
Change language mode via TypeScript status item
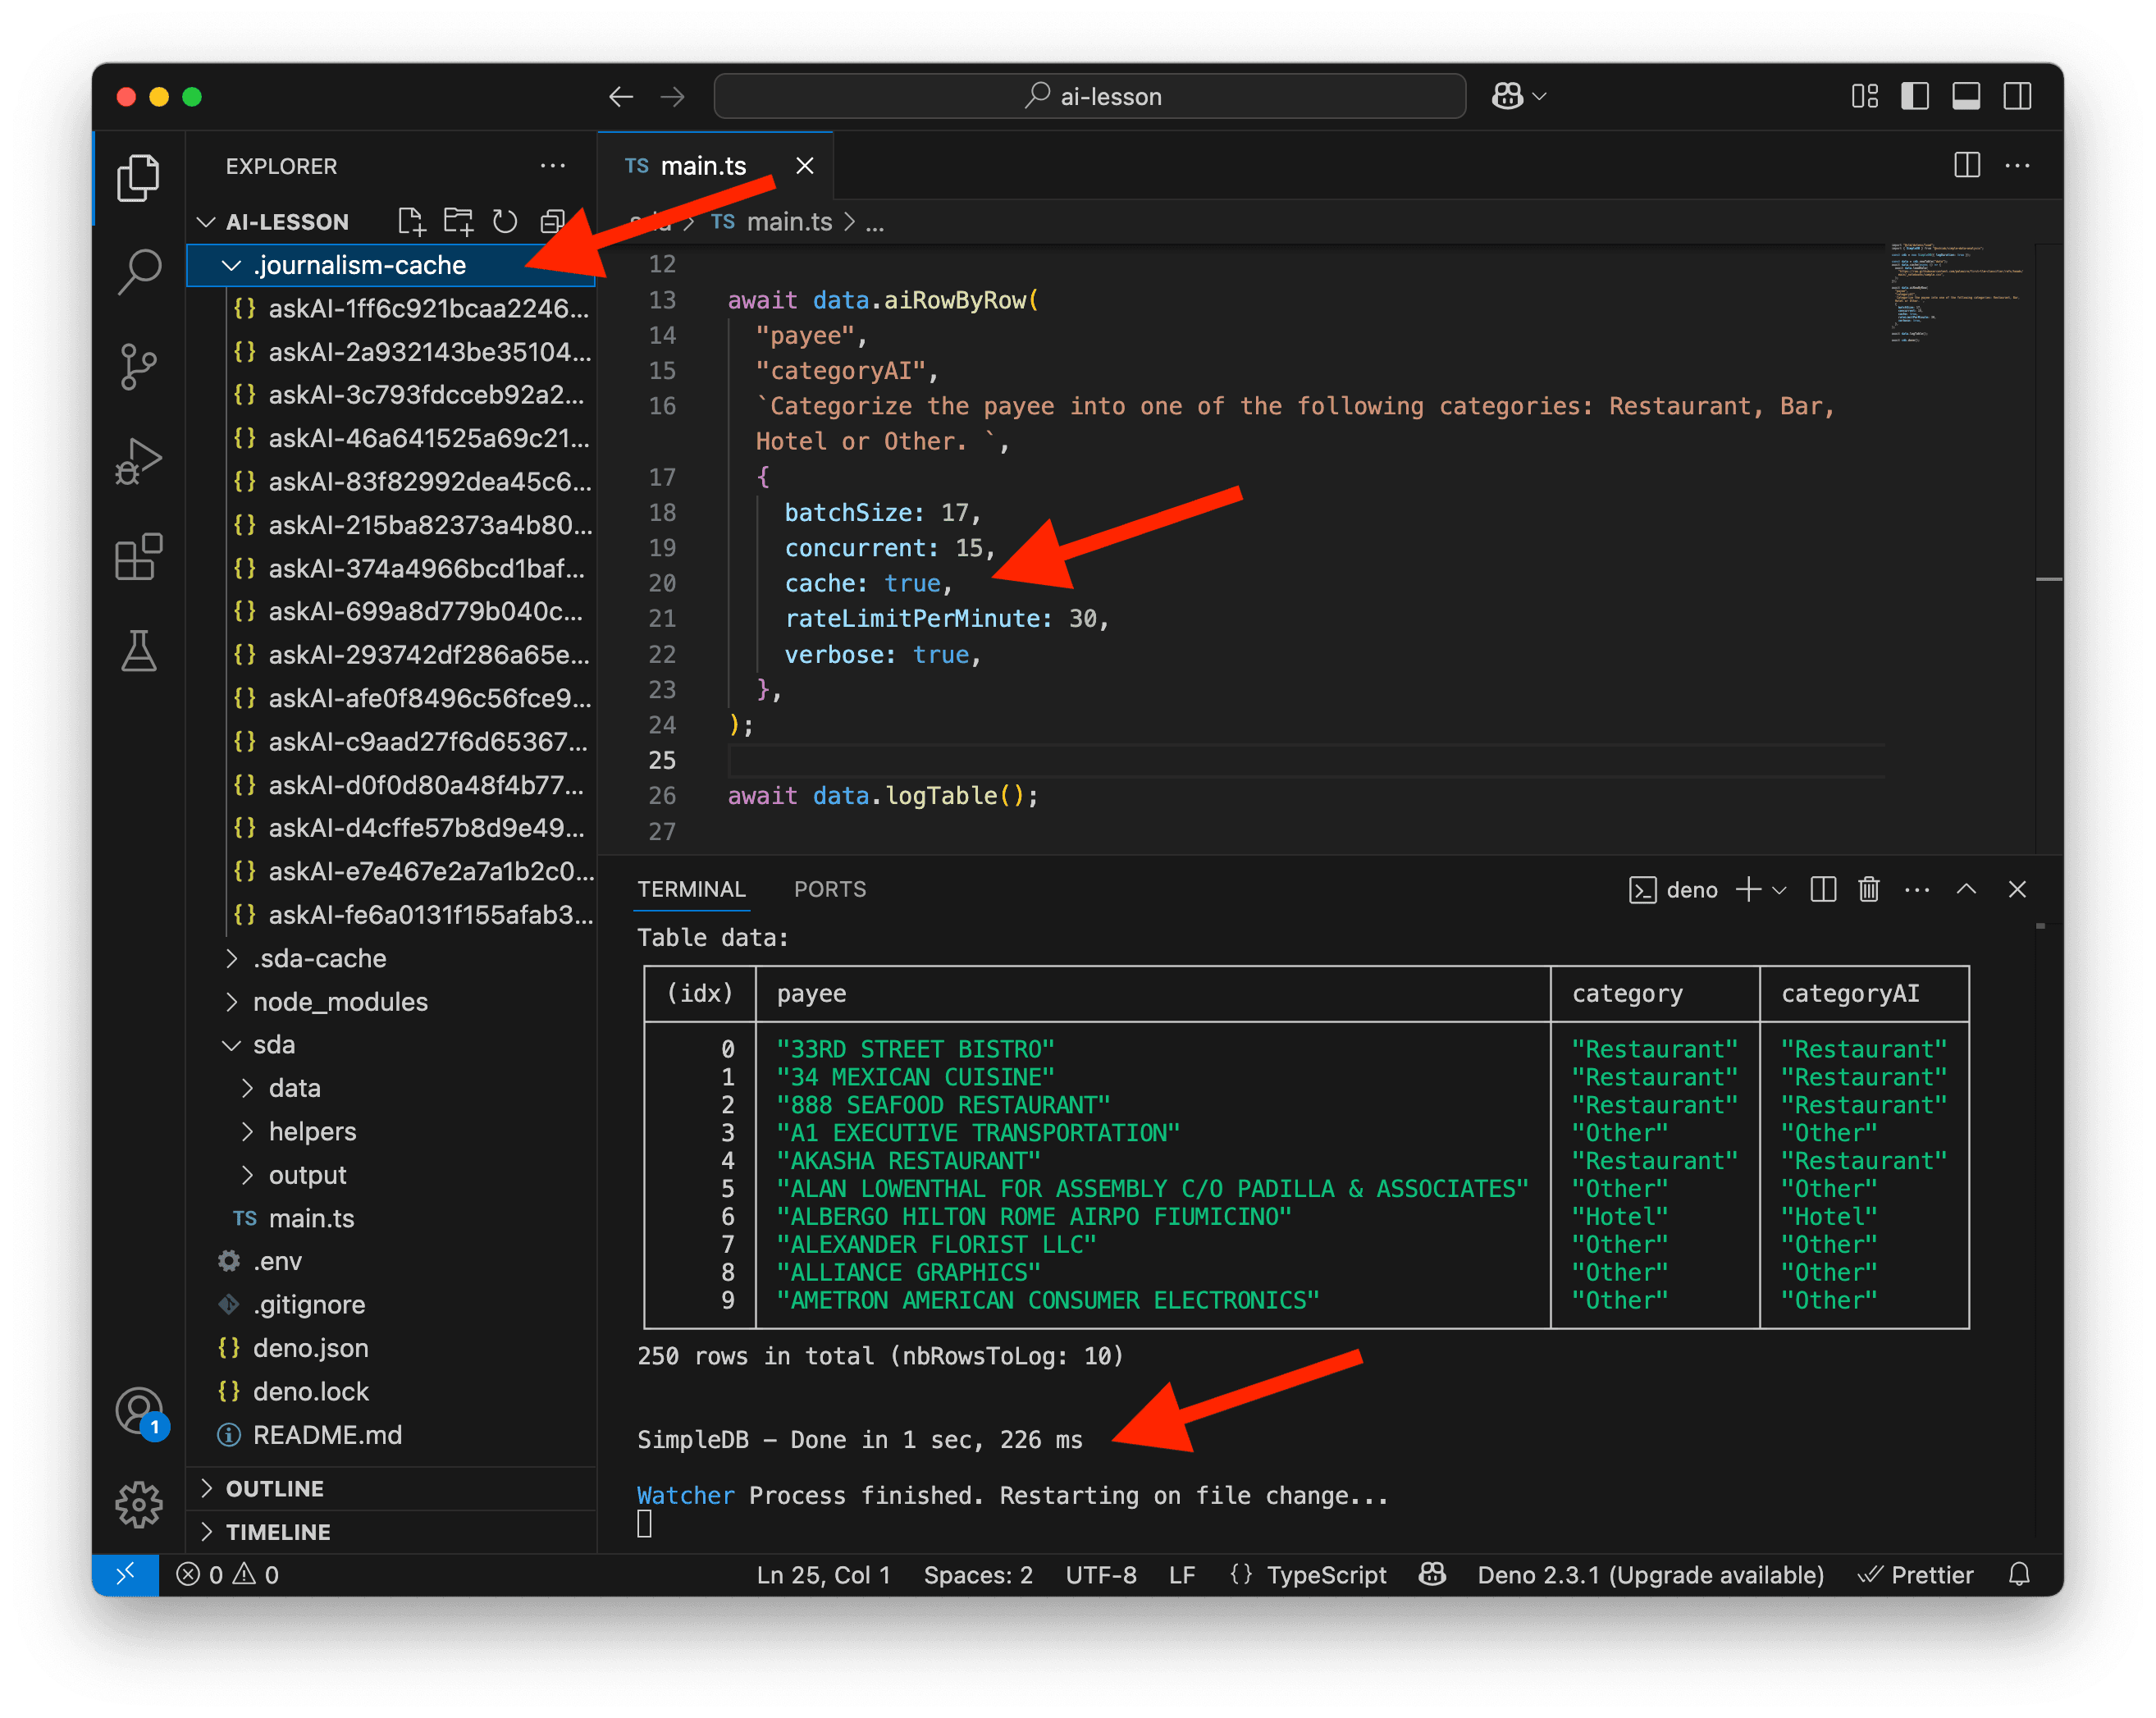pyautogui.click(x=1327, y=1574)
